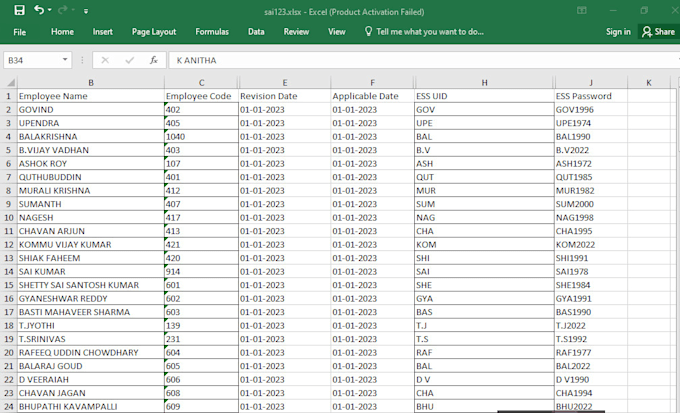
Task: Click the Undo arrow icon
Action: pyautogui.click(x=39, y=9)
